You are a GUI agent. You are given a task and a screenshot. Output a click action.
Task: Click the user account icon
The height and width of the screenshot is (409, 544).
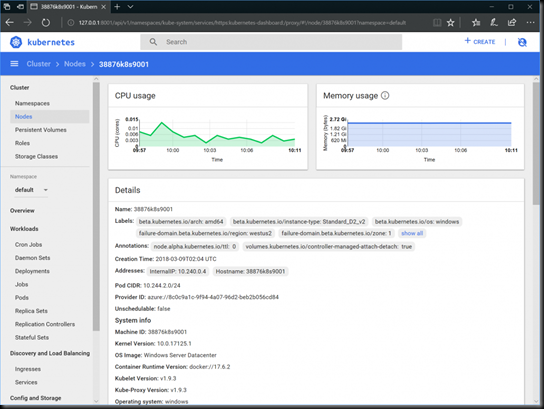coord(522,42)
